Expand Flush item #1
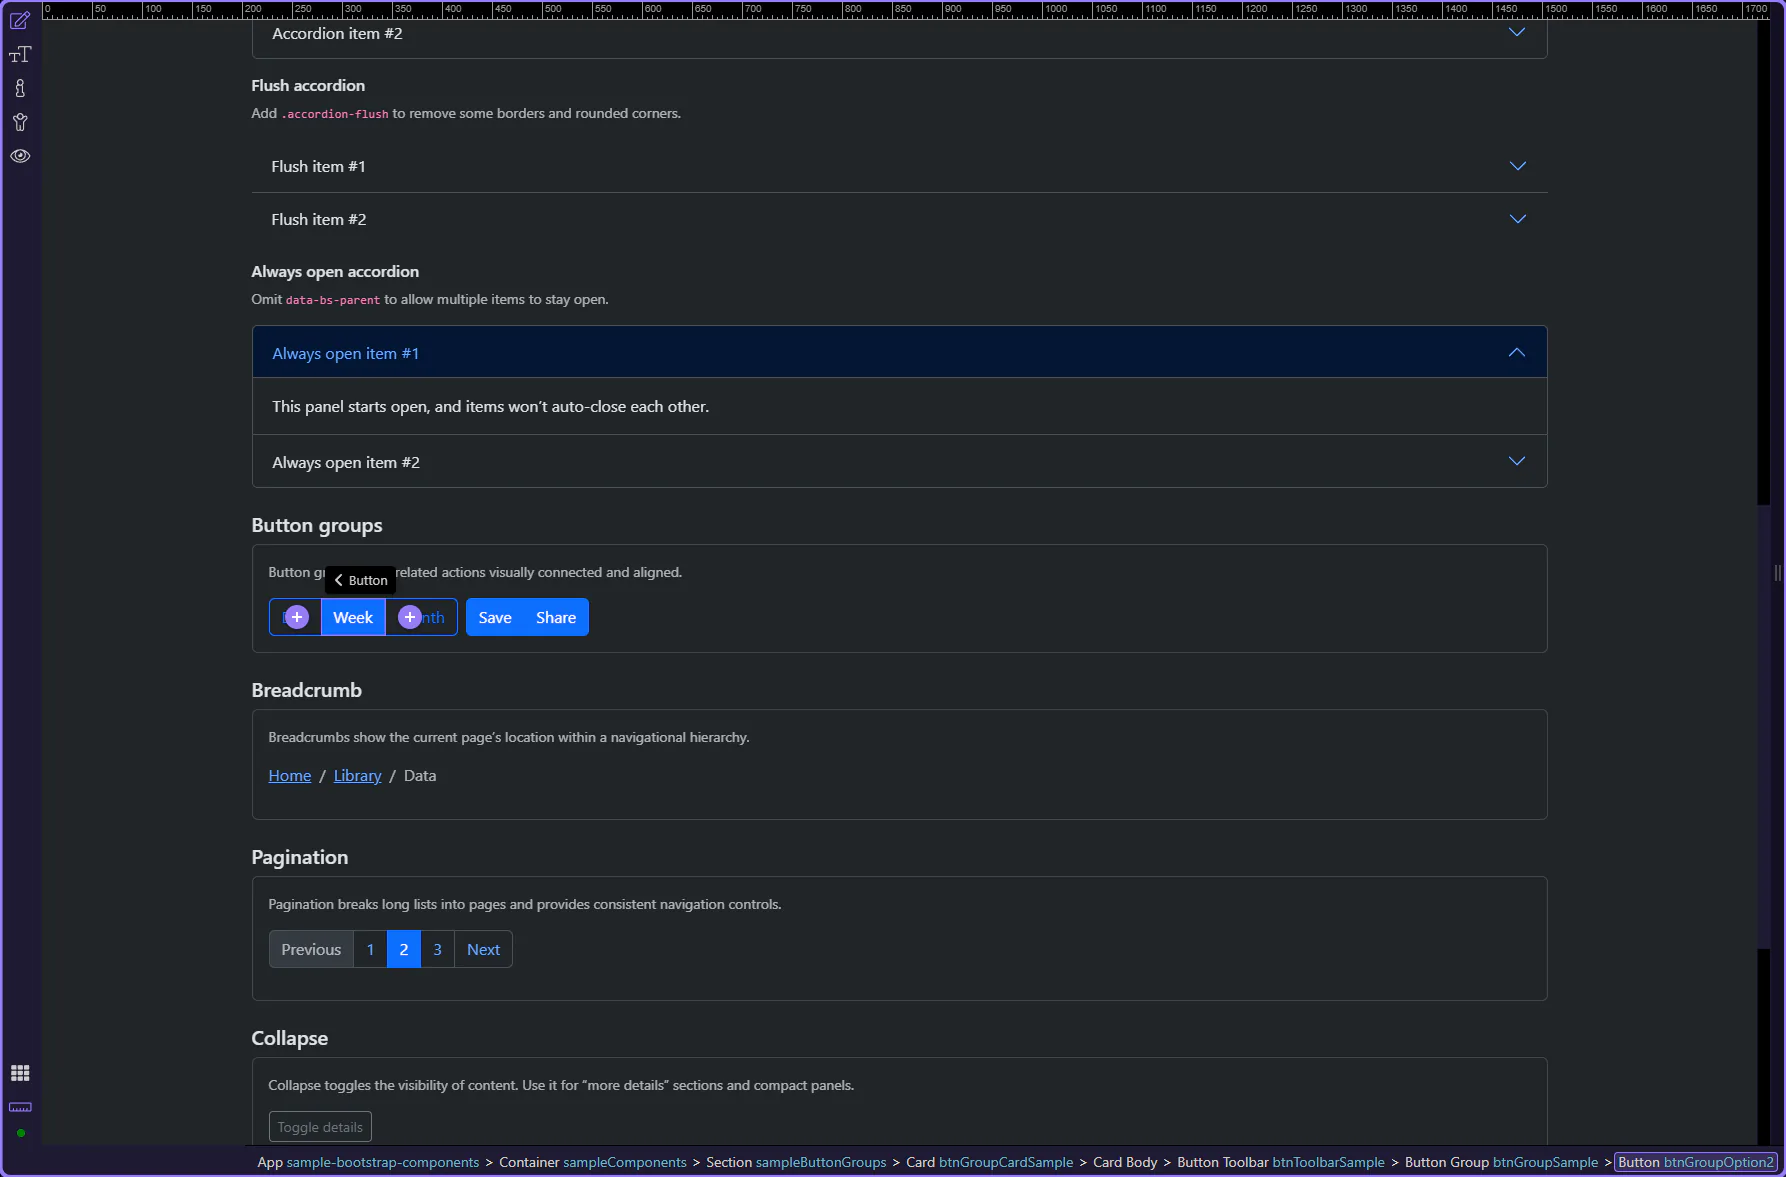Screen dimensions: 1786x1177 coord(898,166)
